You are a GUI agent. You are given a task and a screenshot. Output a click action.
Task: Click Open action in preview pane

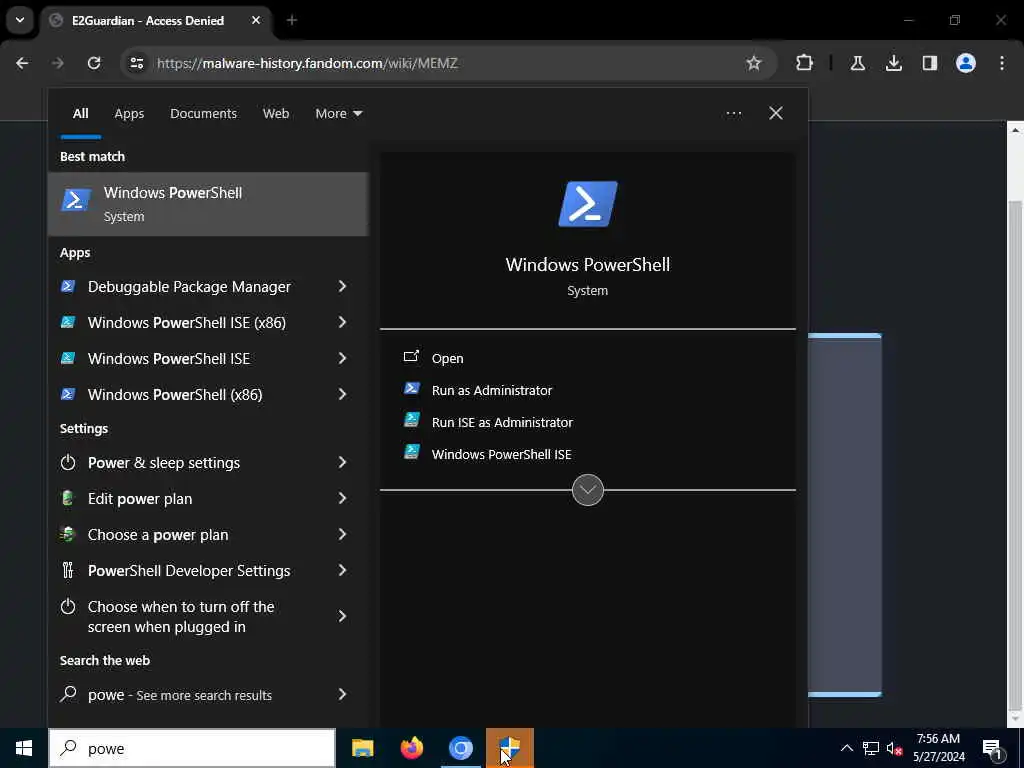point(447,358)
